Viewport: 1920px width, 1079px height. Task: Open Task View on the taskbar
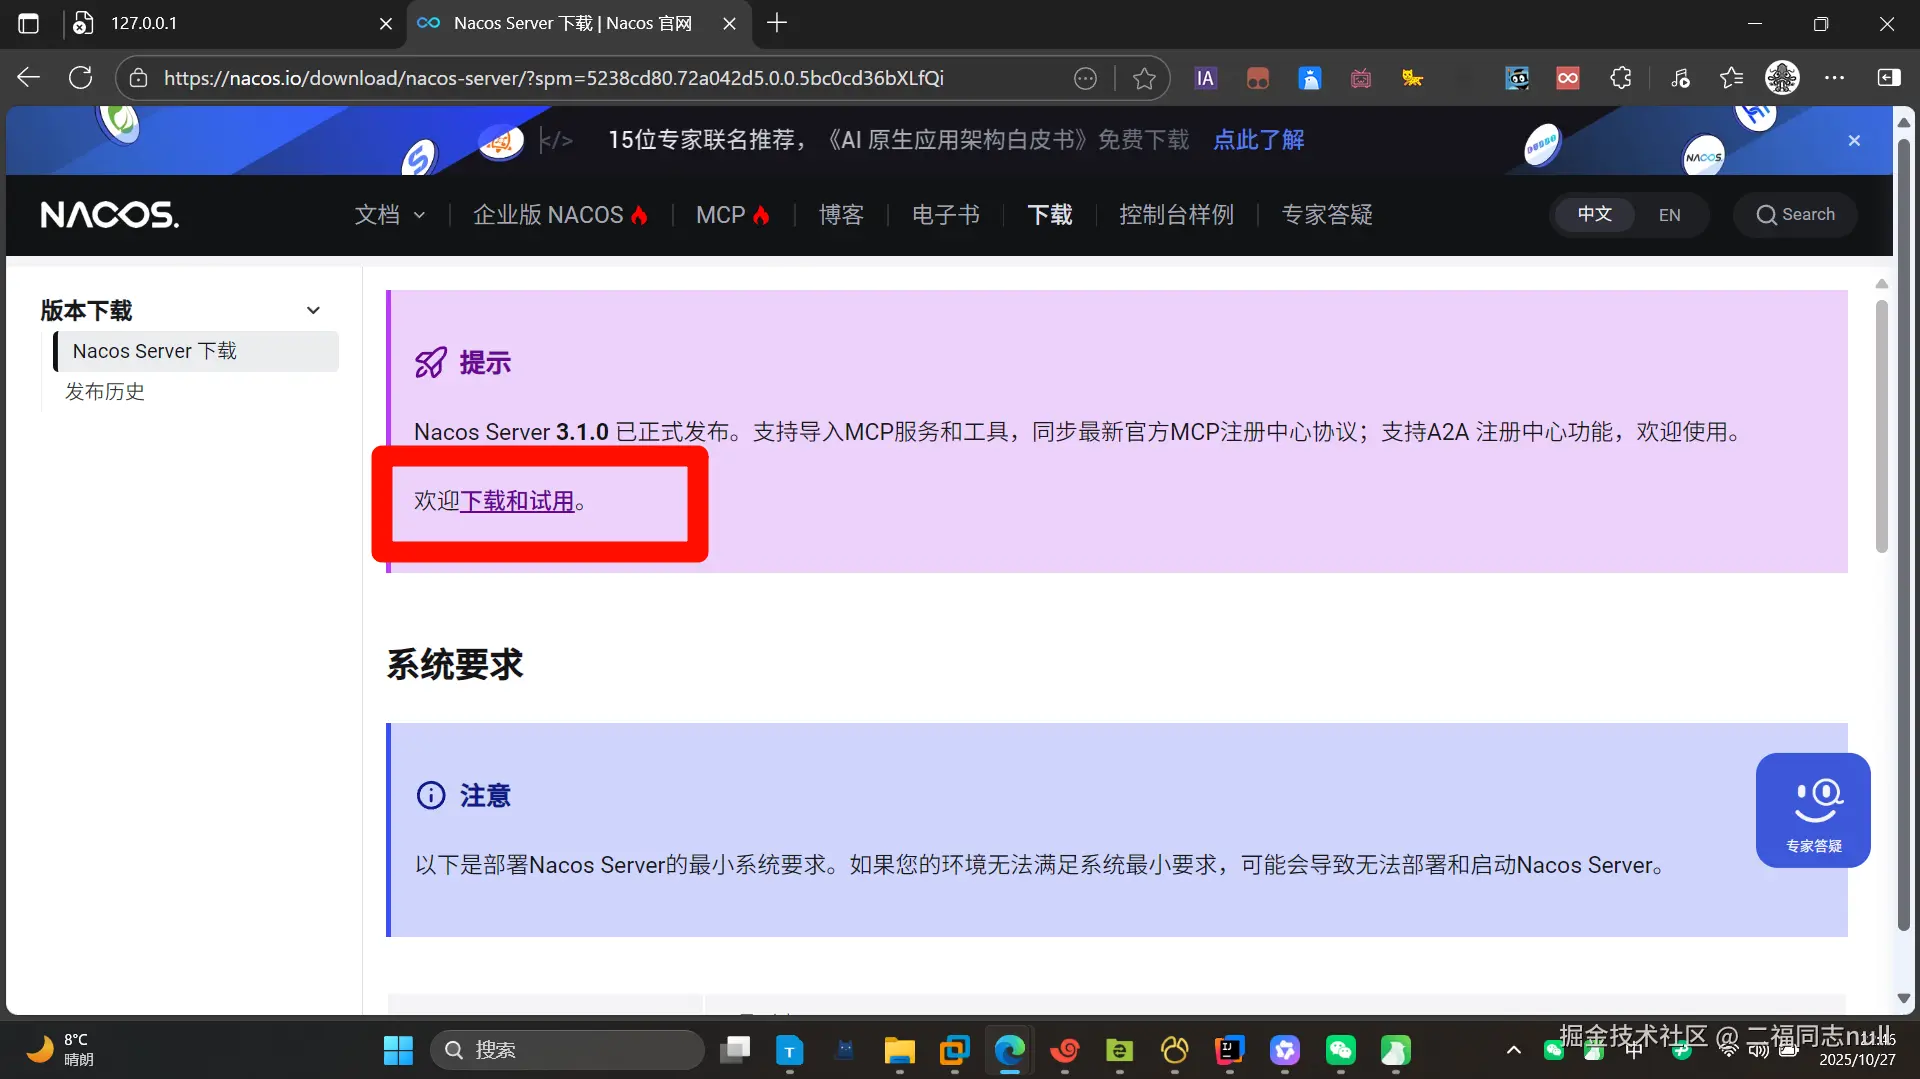point(735,1050)
